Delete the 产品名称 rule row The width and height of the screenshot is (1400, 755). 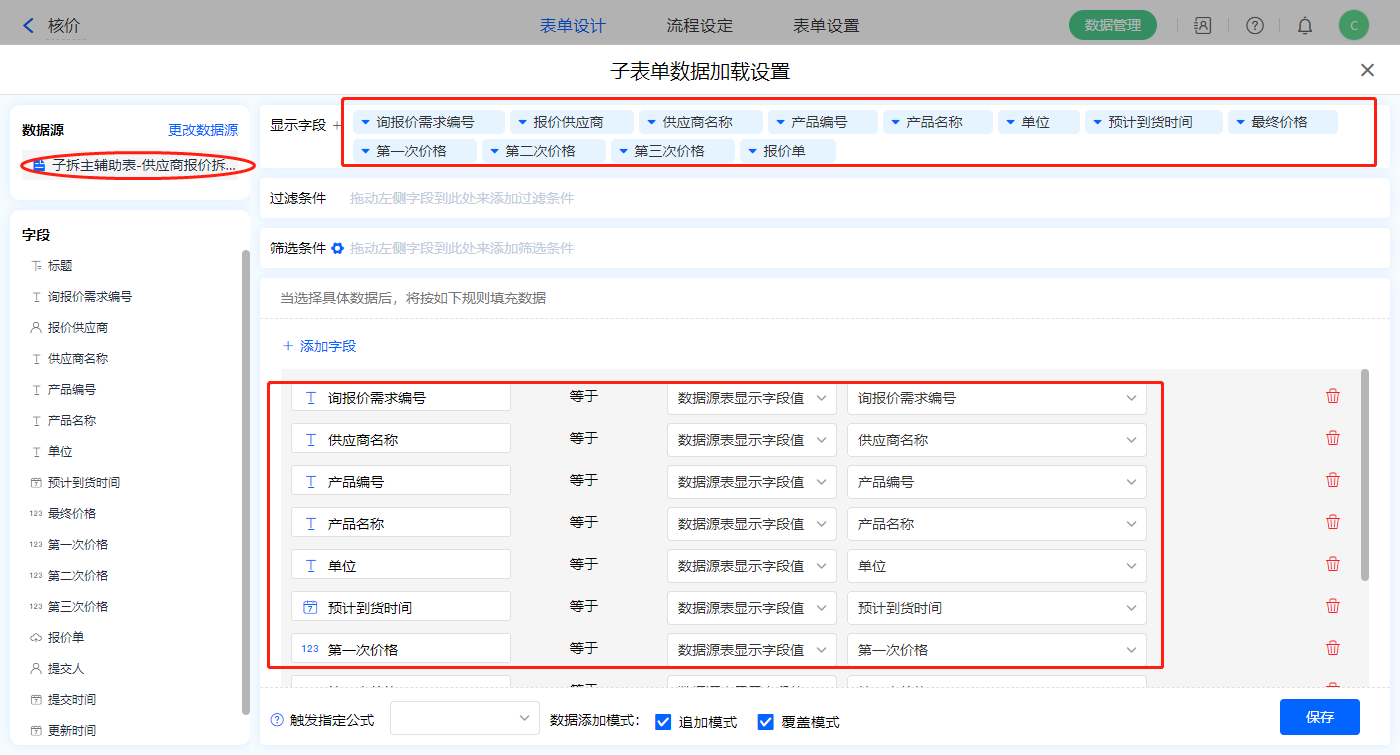[x=1332, y=523]
